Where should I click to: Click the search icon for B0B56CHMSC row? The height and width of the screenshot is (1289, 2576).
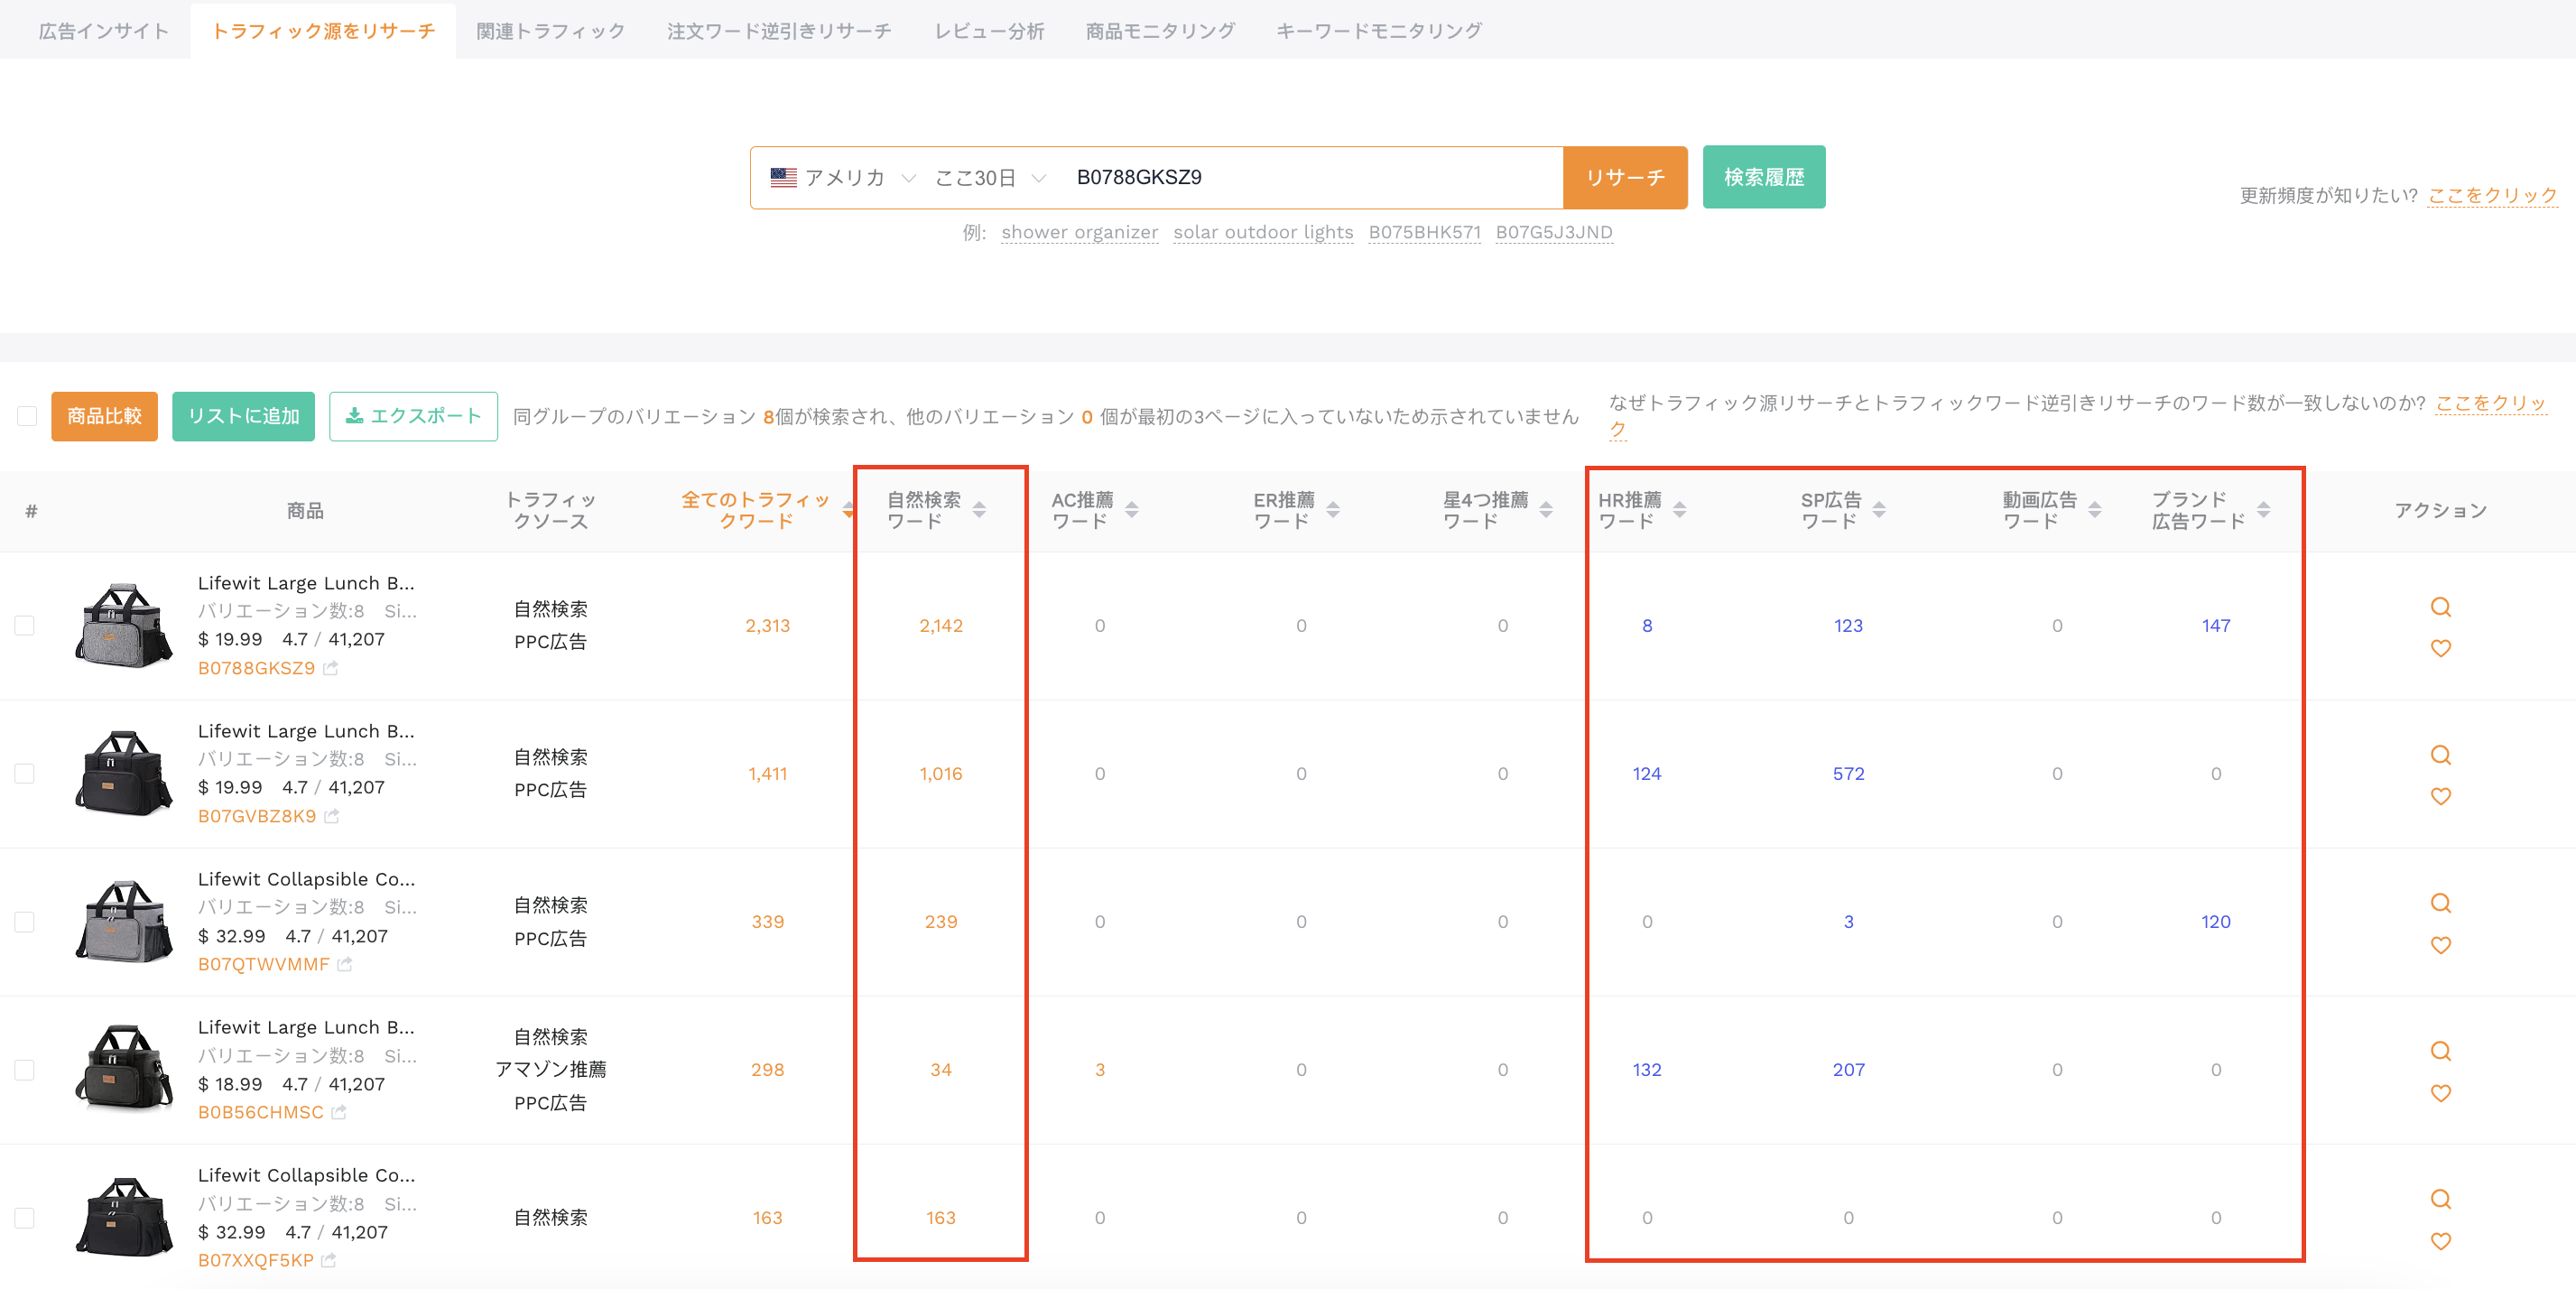(2440, 1051)
